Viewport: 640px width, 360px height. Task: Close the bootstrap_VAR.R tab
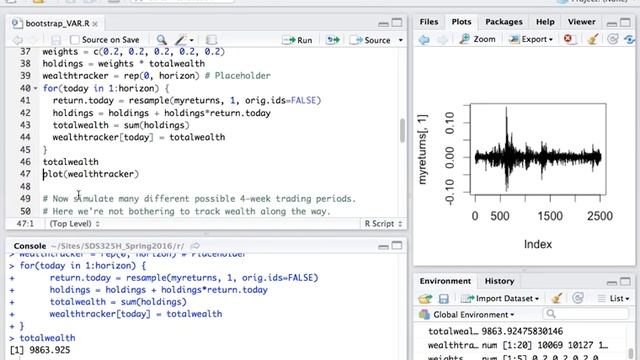point(95,24)
